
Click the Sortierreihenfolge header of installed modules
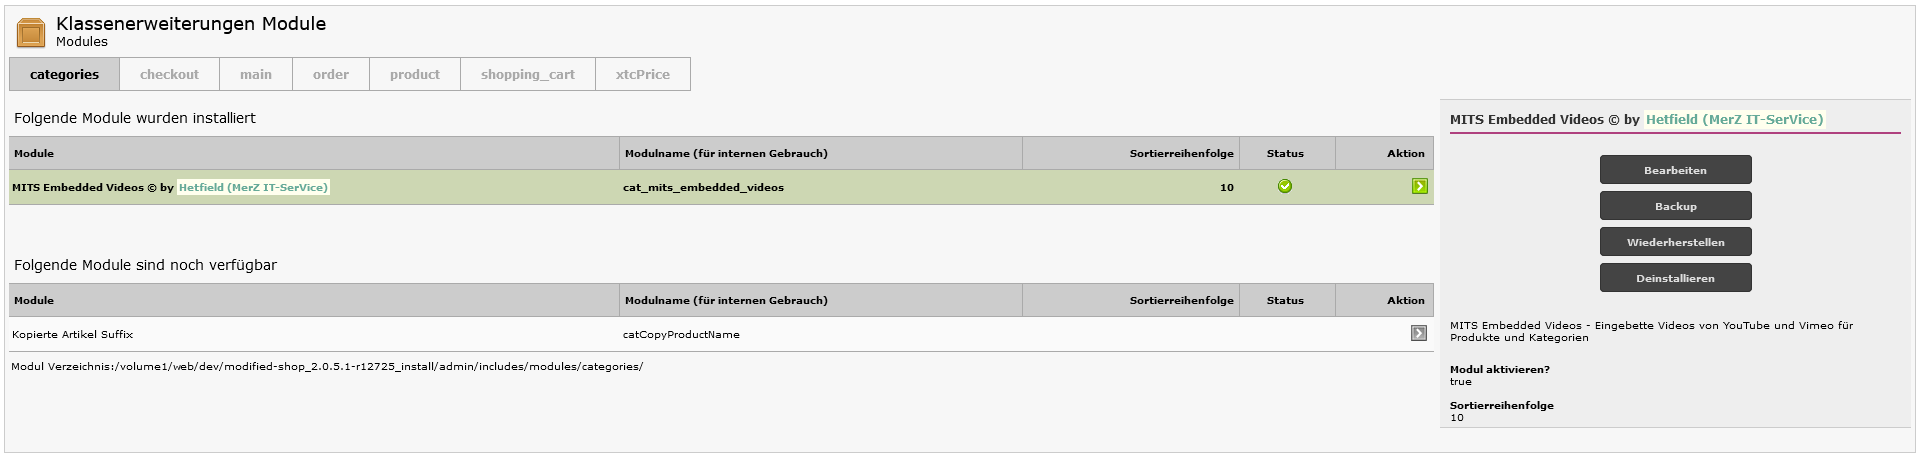(1181, 153)
